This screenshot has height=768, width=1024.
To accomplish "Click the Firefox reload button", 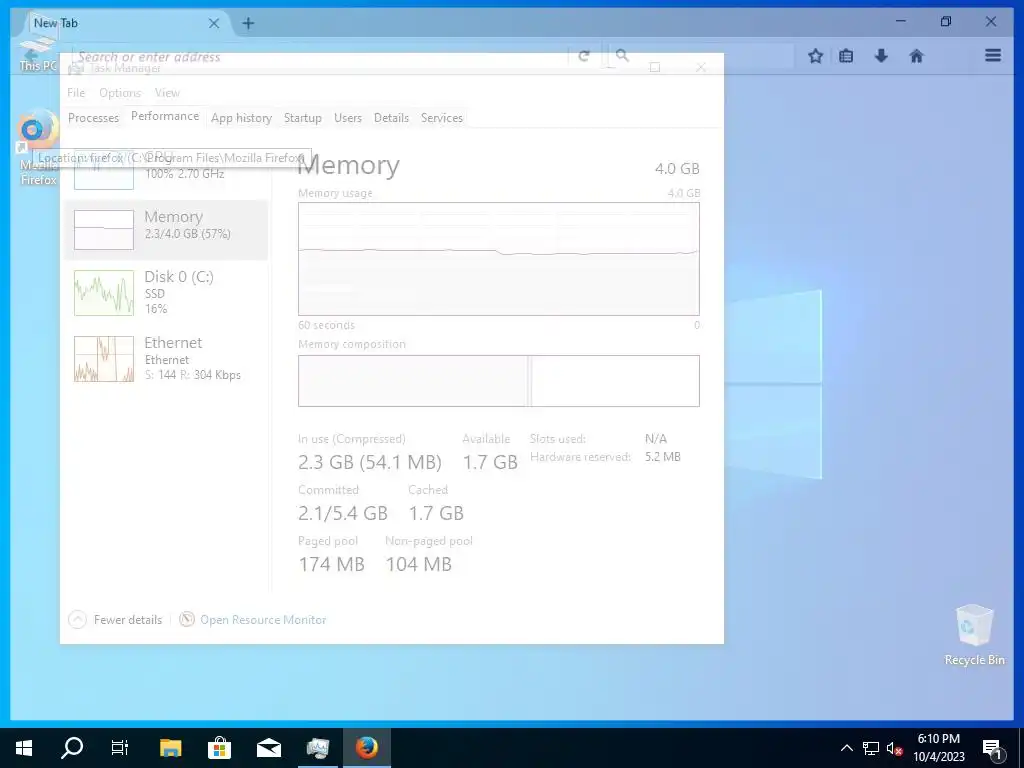I will point(584,56).
